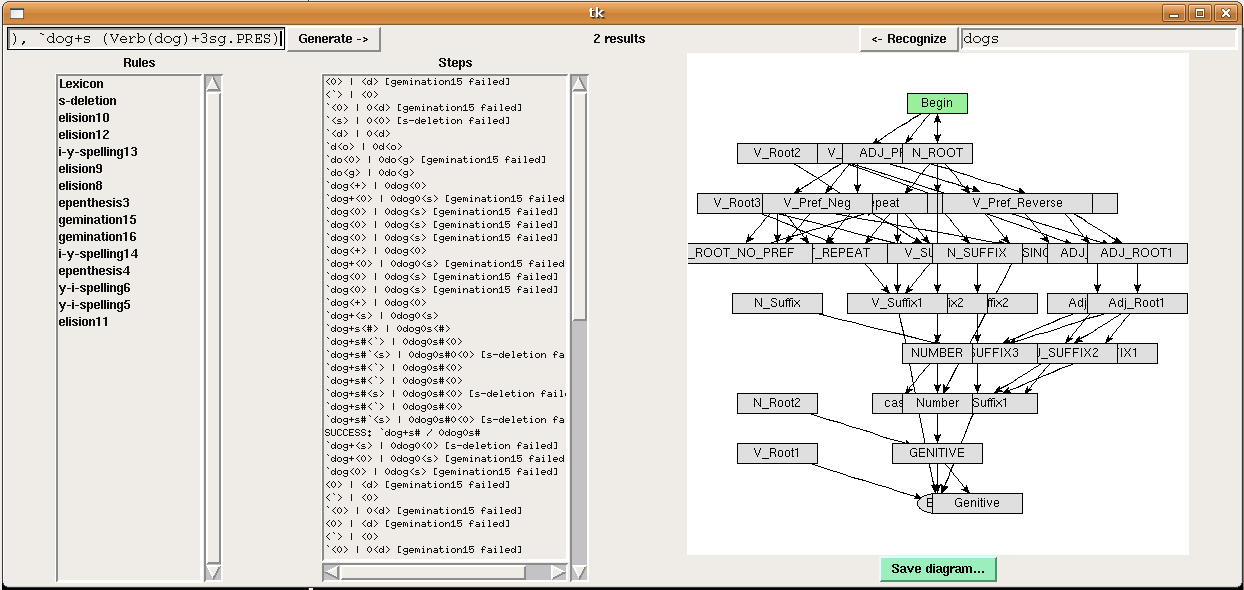Click the word input field containing 'dogs'
Screen dimensions: 1244x590
point(1097,39)
